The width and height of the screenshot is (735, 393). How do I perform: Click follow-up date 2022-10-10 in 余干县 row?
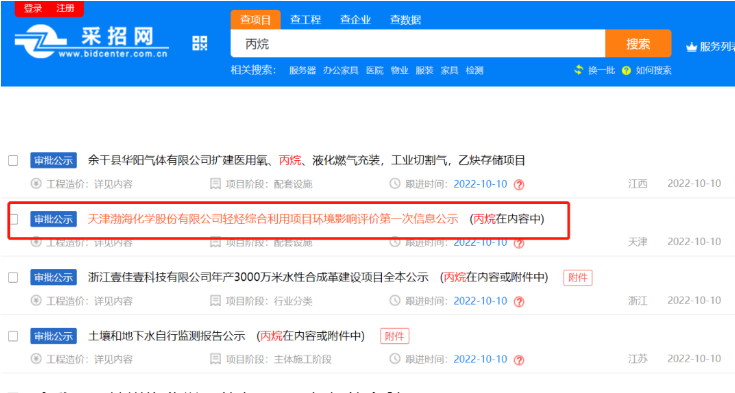[x=480, y=184]
